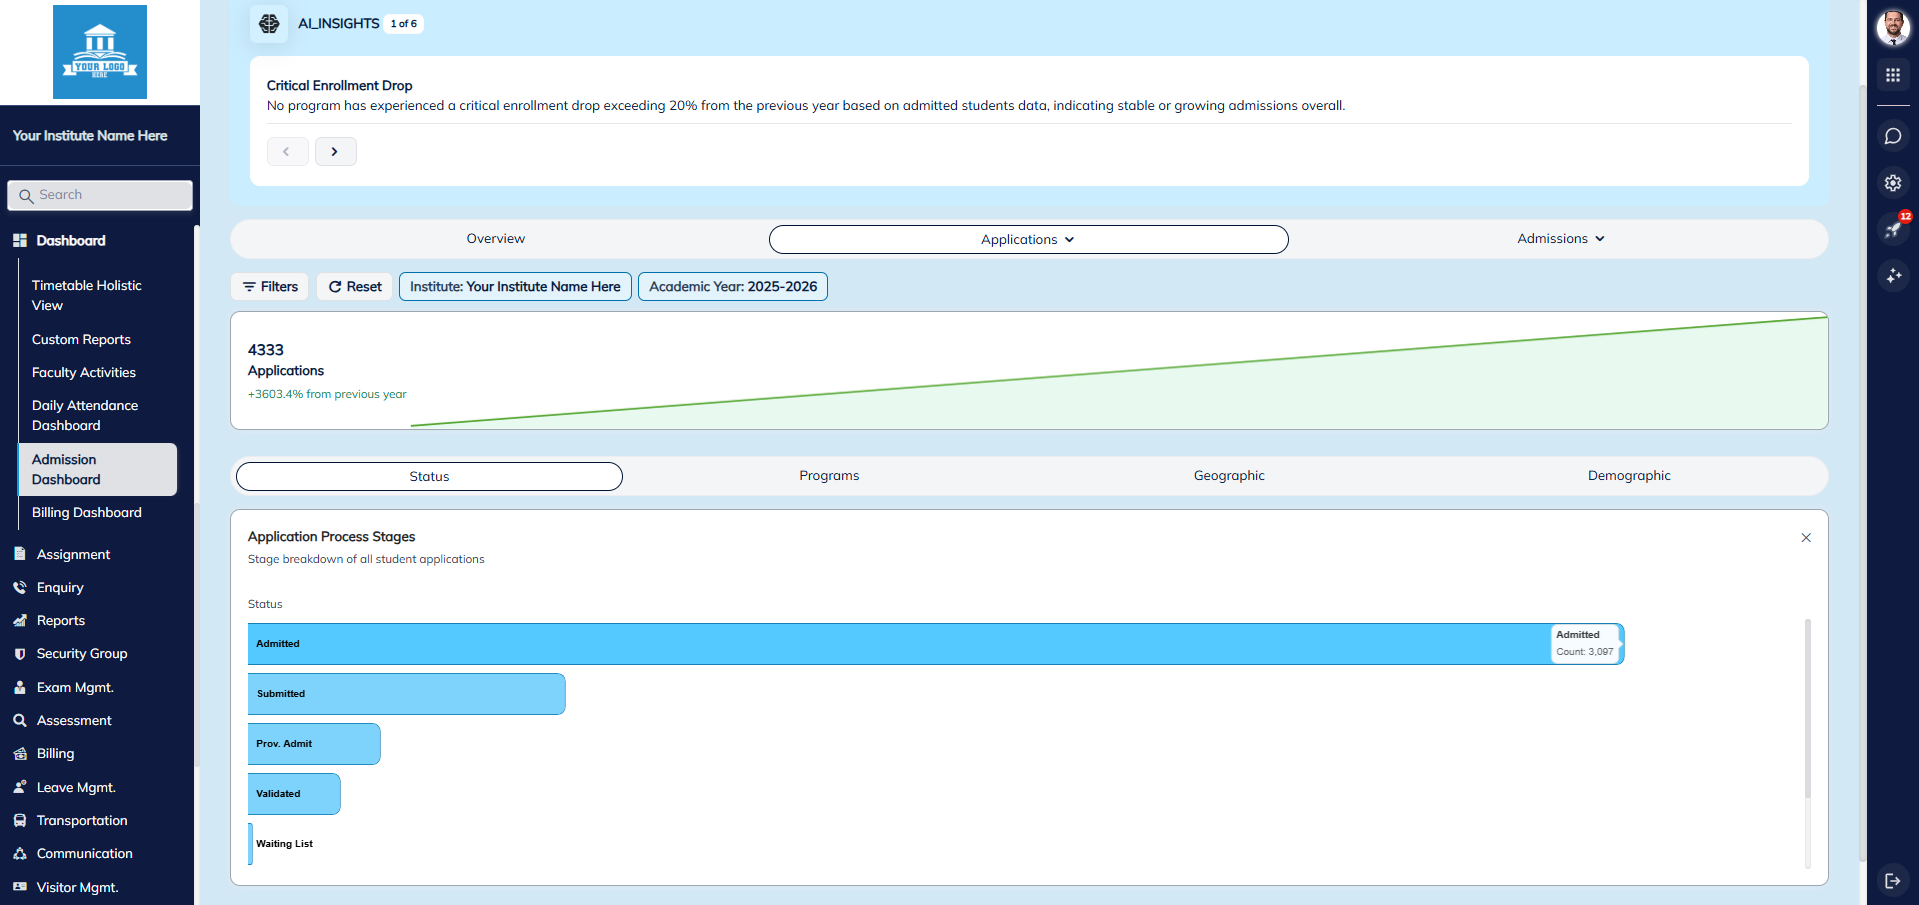Click inside the Search field

99,194
